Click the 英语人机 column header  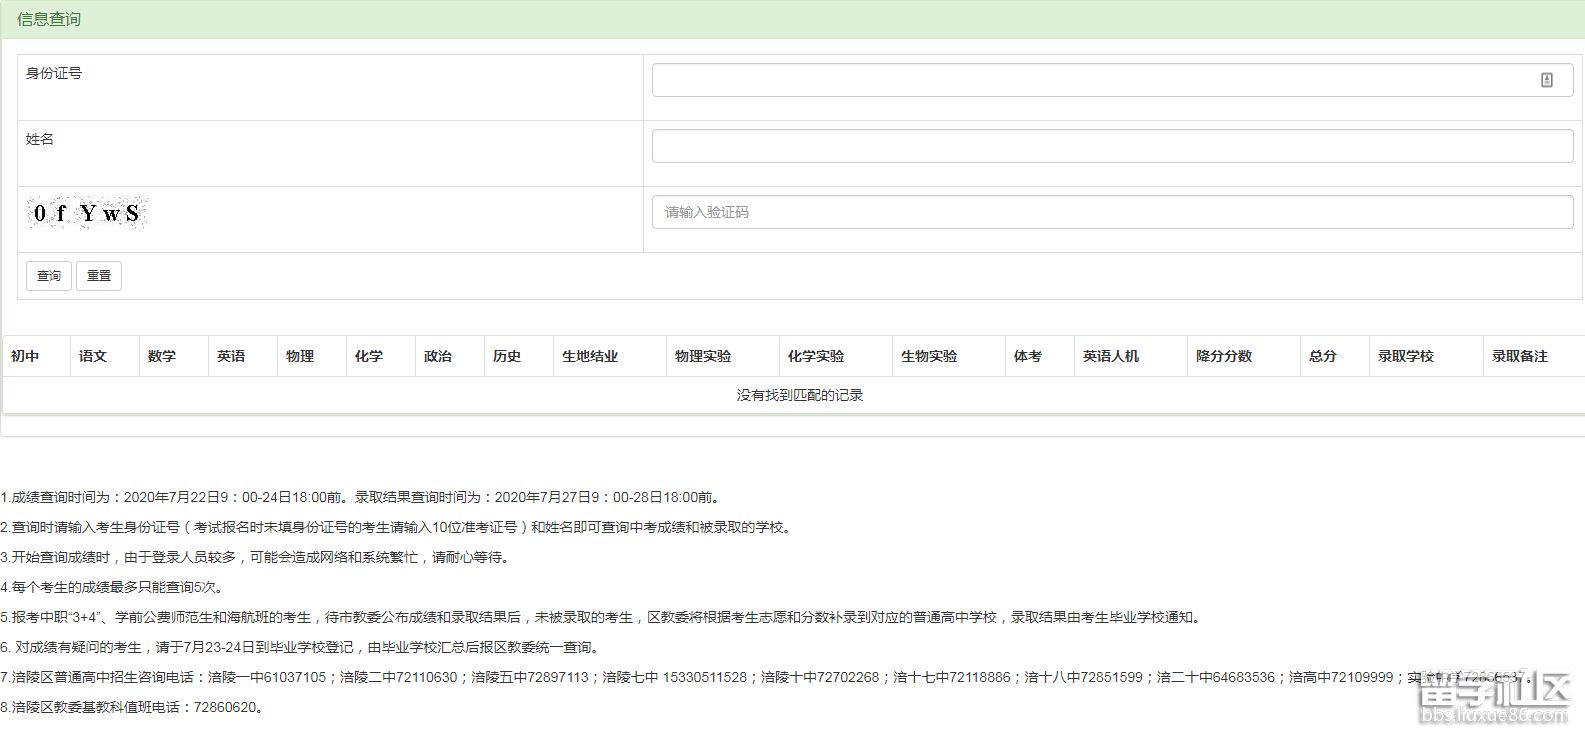click(x=1111, y=356)
